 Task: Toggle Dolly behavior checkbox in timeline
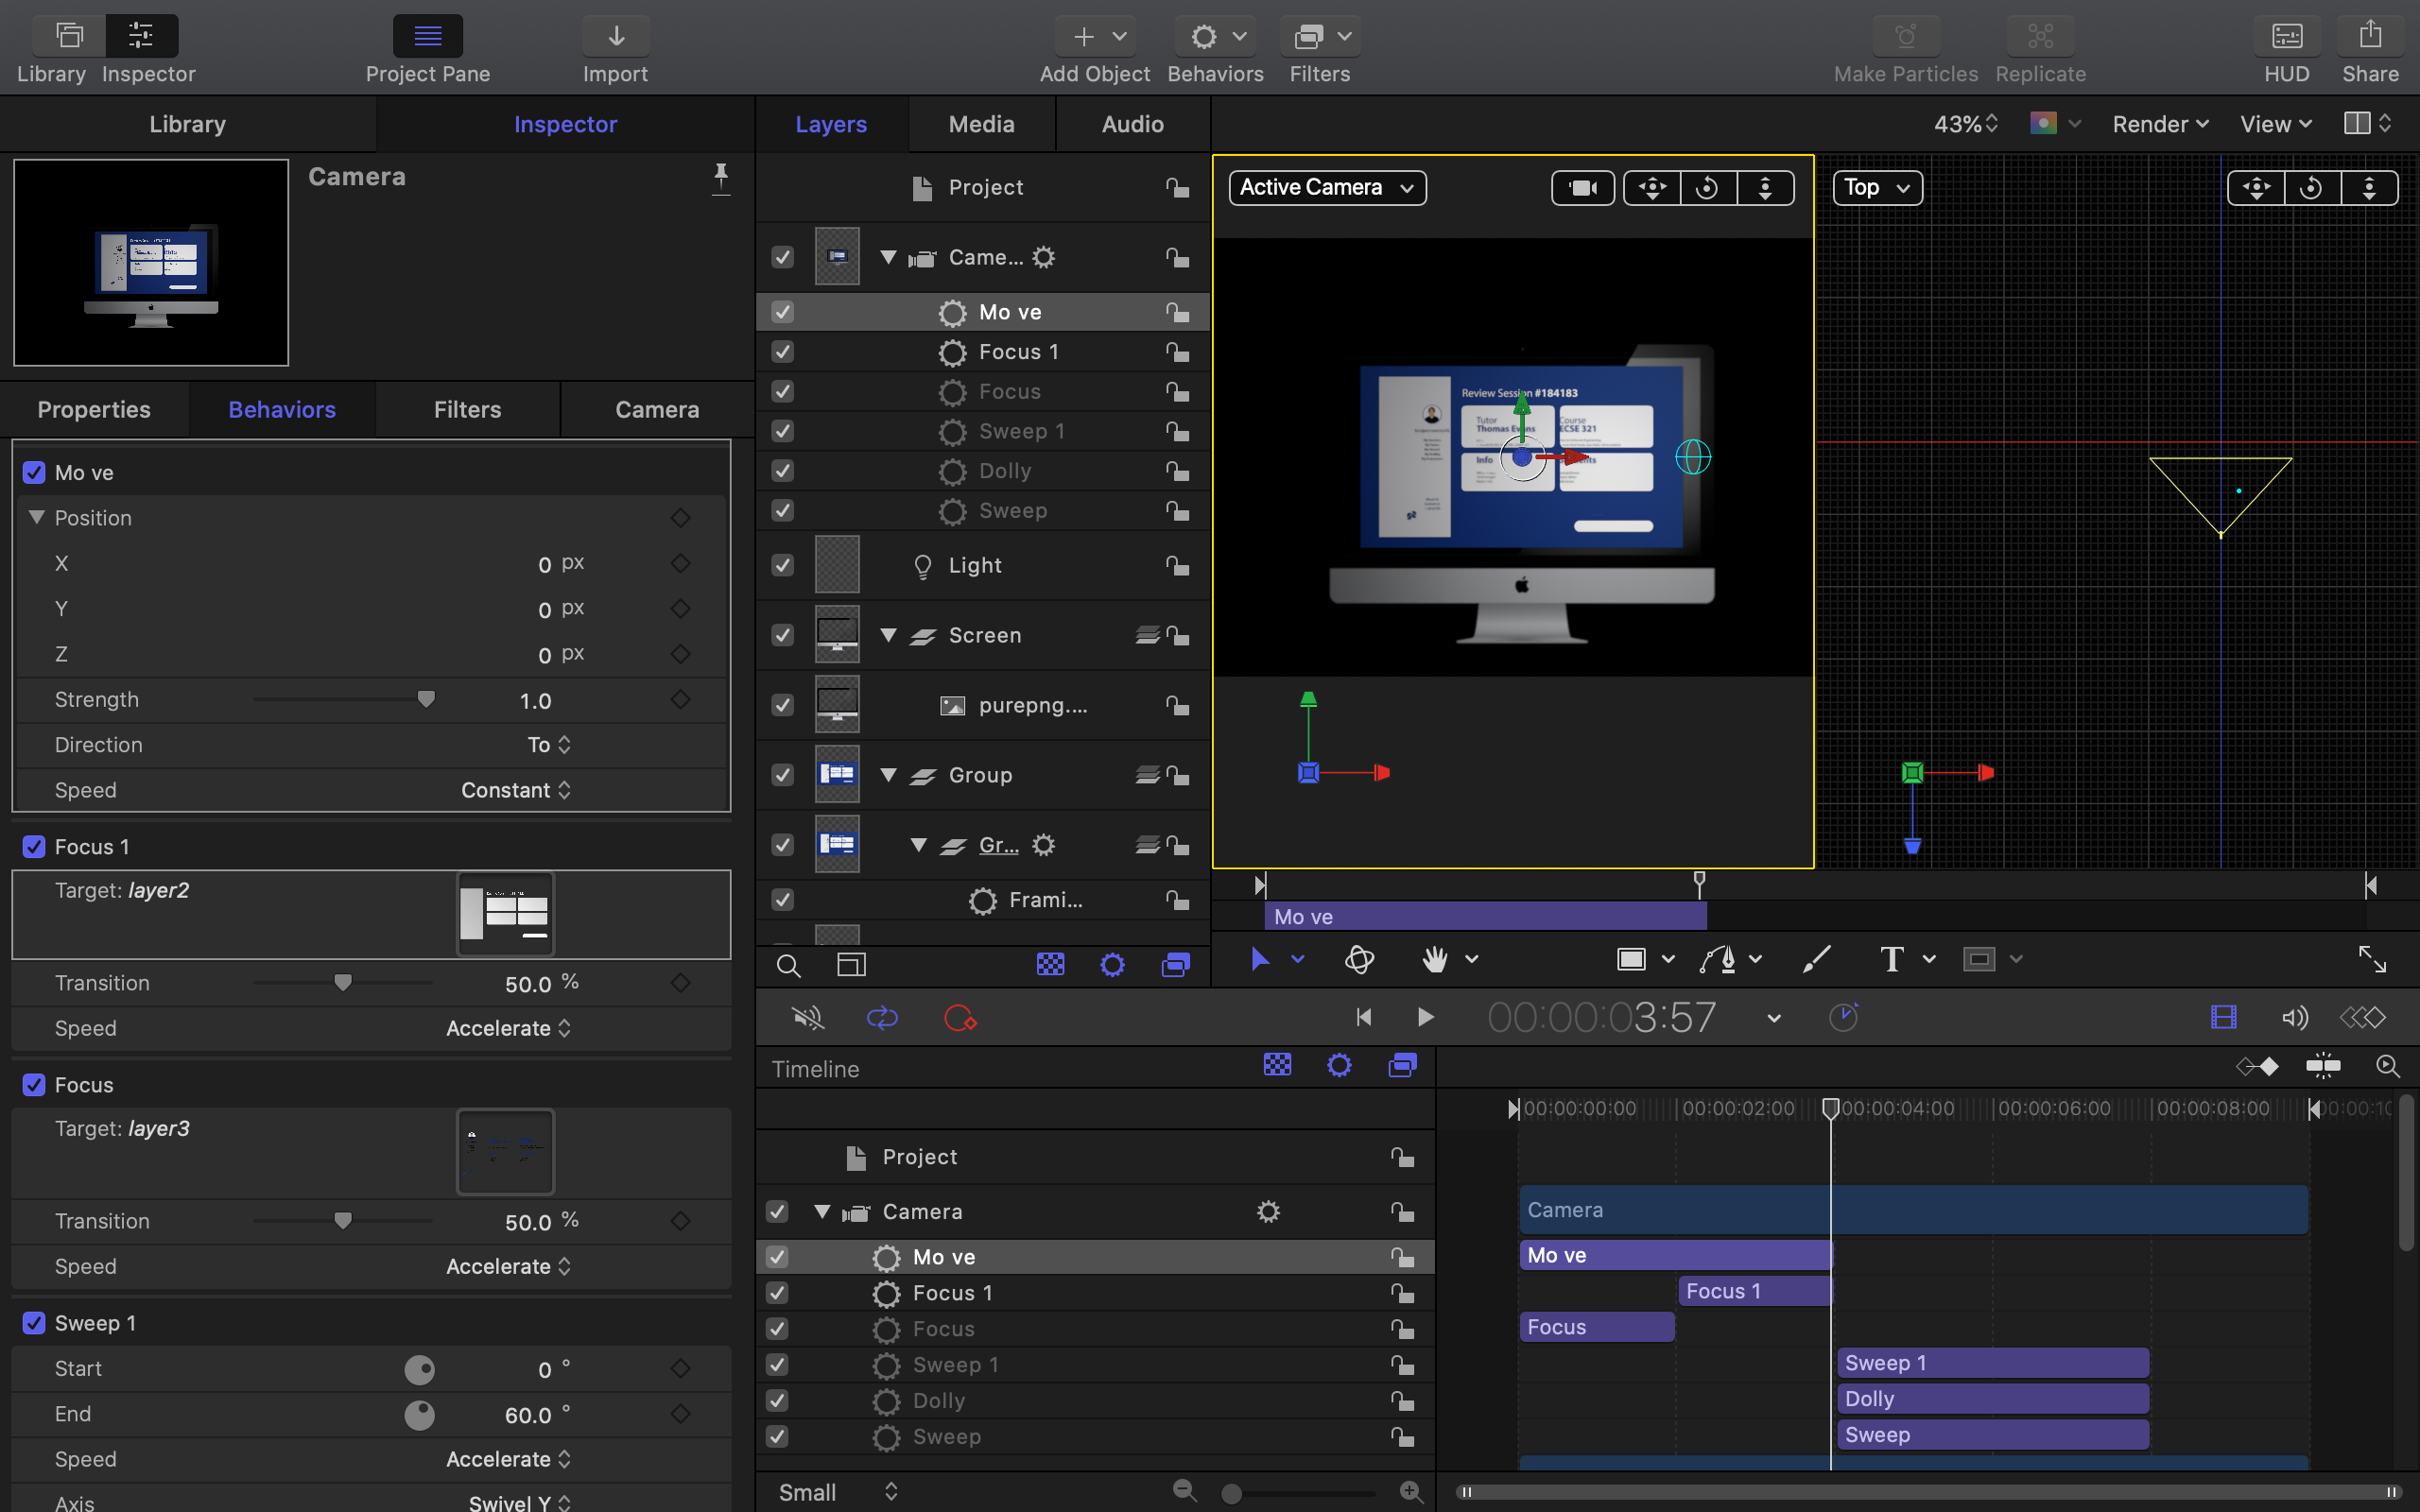coord(777,1401)
